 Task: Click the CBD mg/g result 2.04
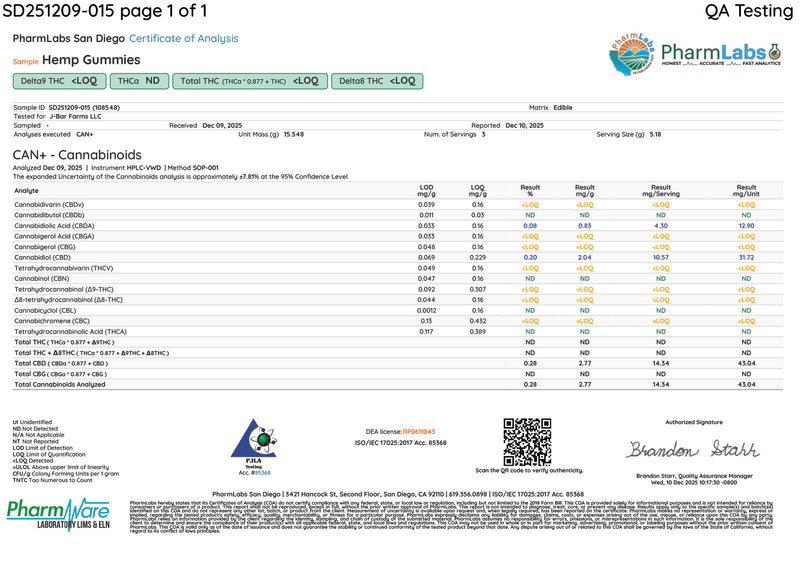click(585, 258)
